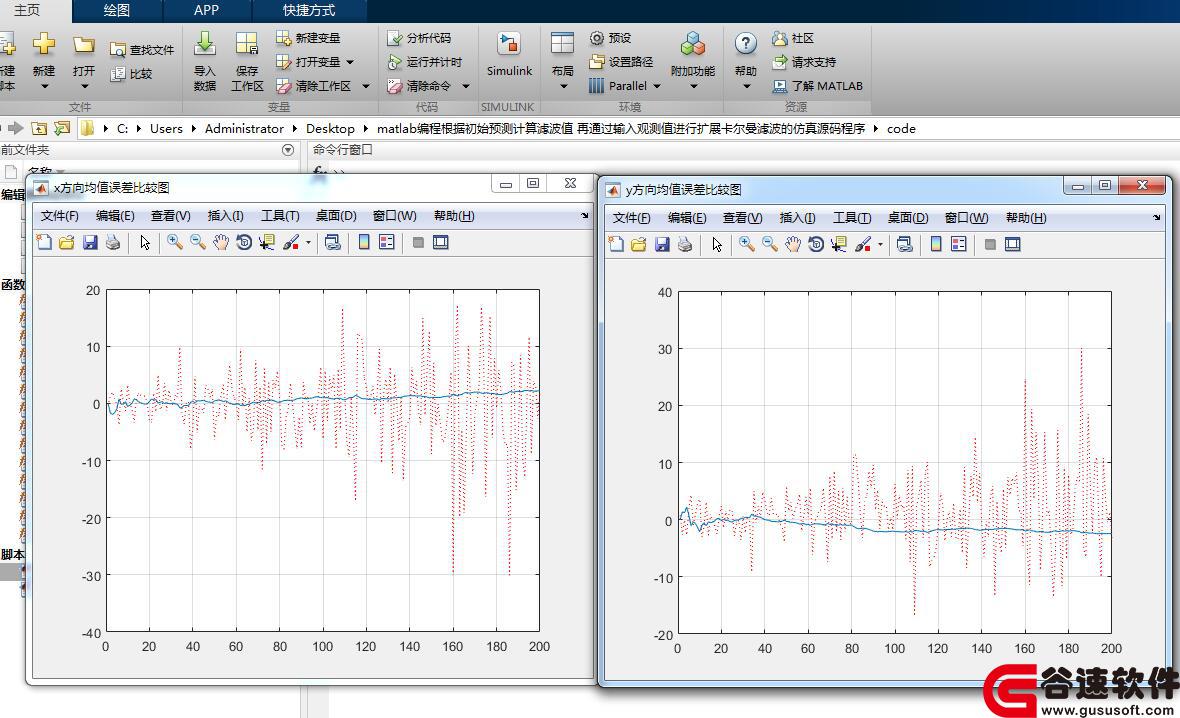Viewport: 1180px width, 718px height.
Task: Click 分析代码 analyze code button
Action: pyautogui.click(x=419, y=38)
